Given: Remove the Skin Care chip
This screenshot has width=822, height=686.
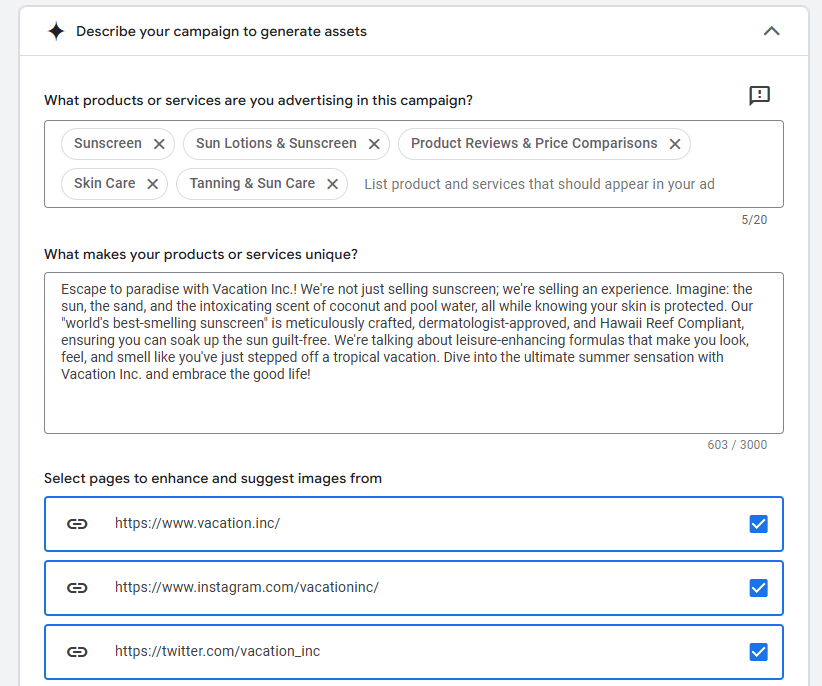Looking at the screenshot, I should click(152, 184).
